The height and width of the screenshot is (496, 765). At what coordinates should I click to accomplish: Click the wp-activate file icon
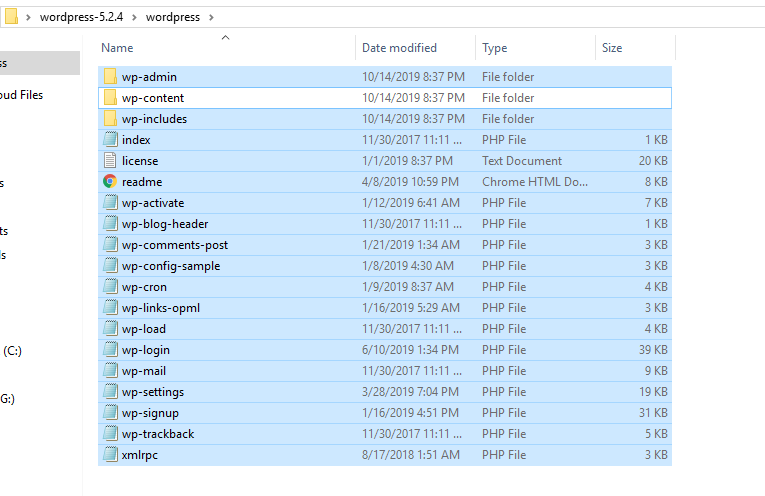click(110, 202)
